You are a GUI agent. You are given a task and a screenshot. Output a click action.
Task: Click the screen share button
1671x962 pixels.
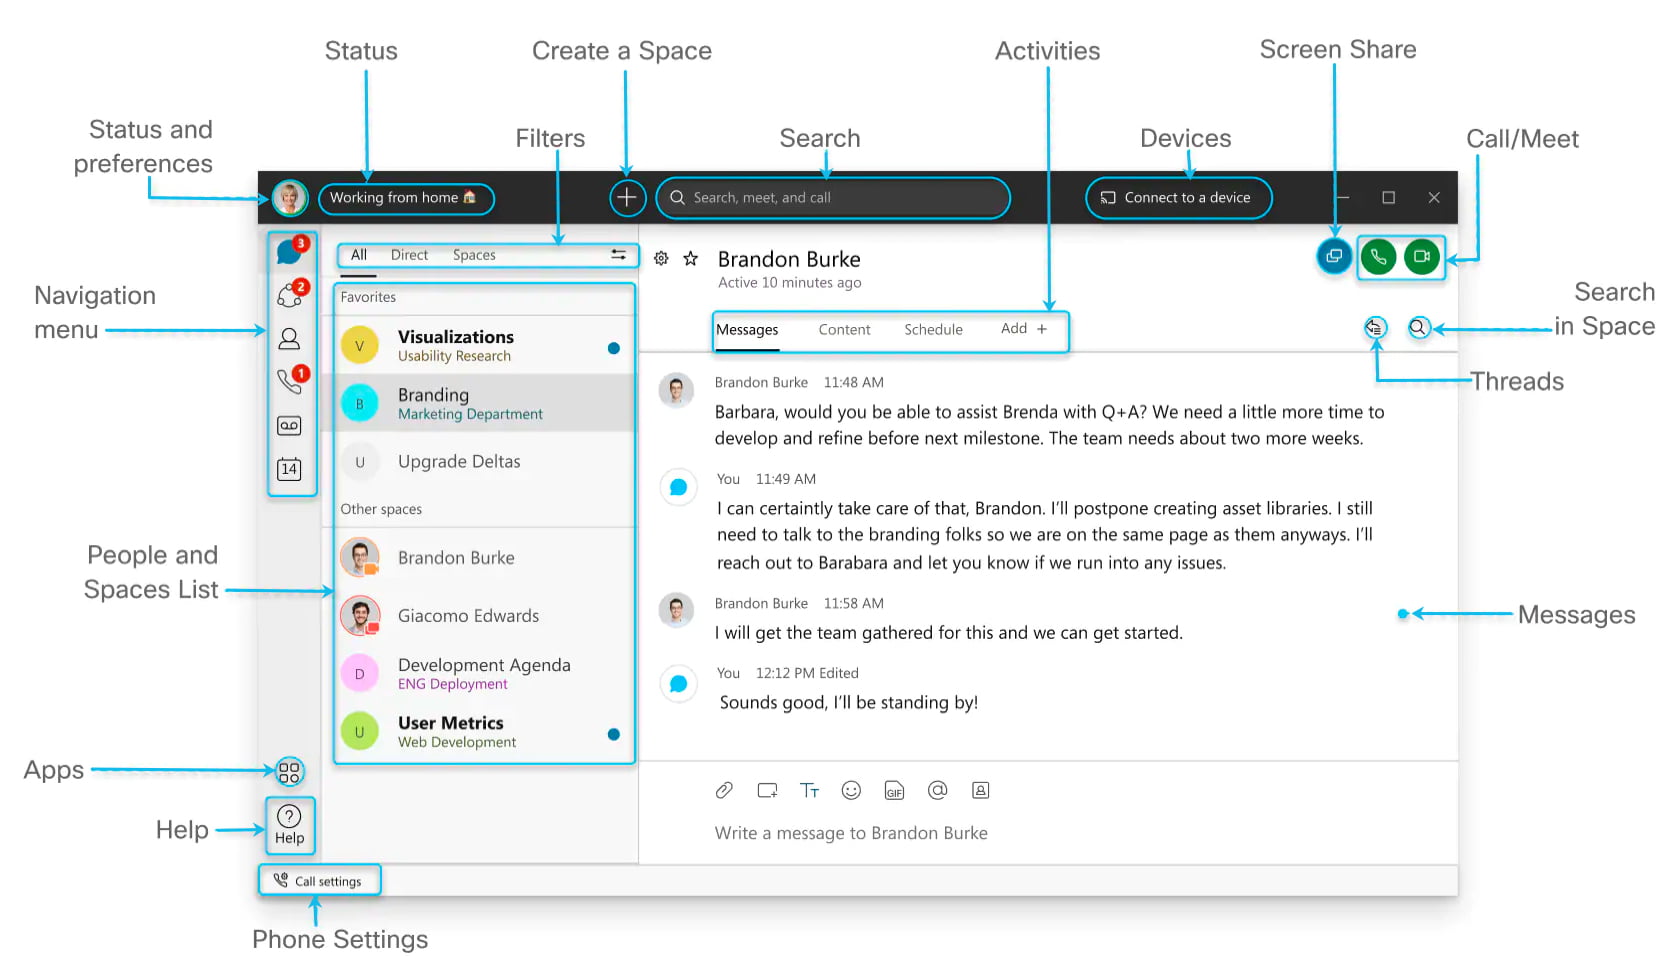(x=1333, y=257)
